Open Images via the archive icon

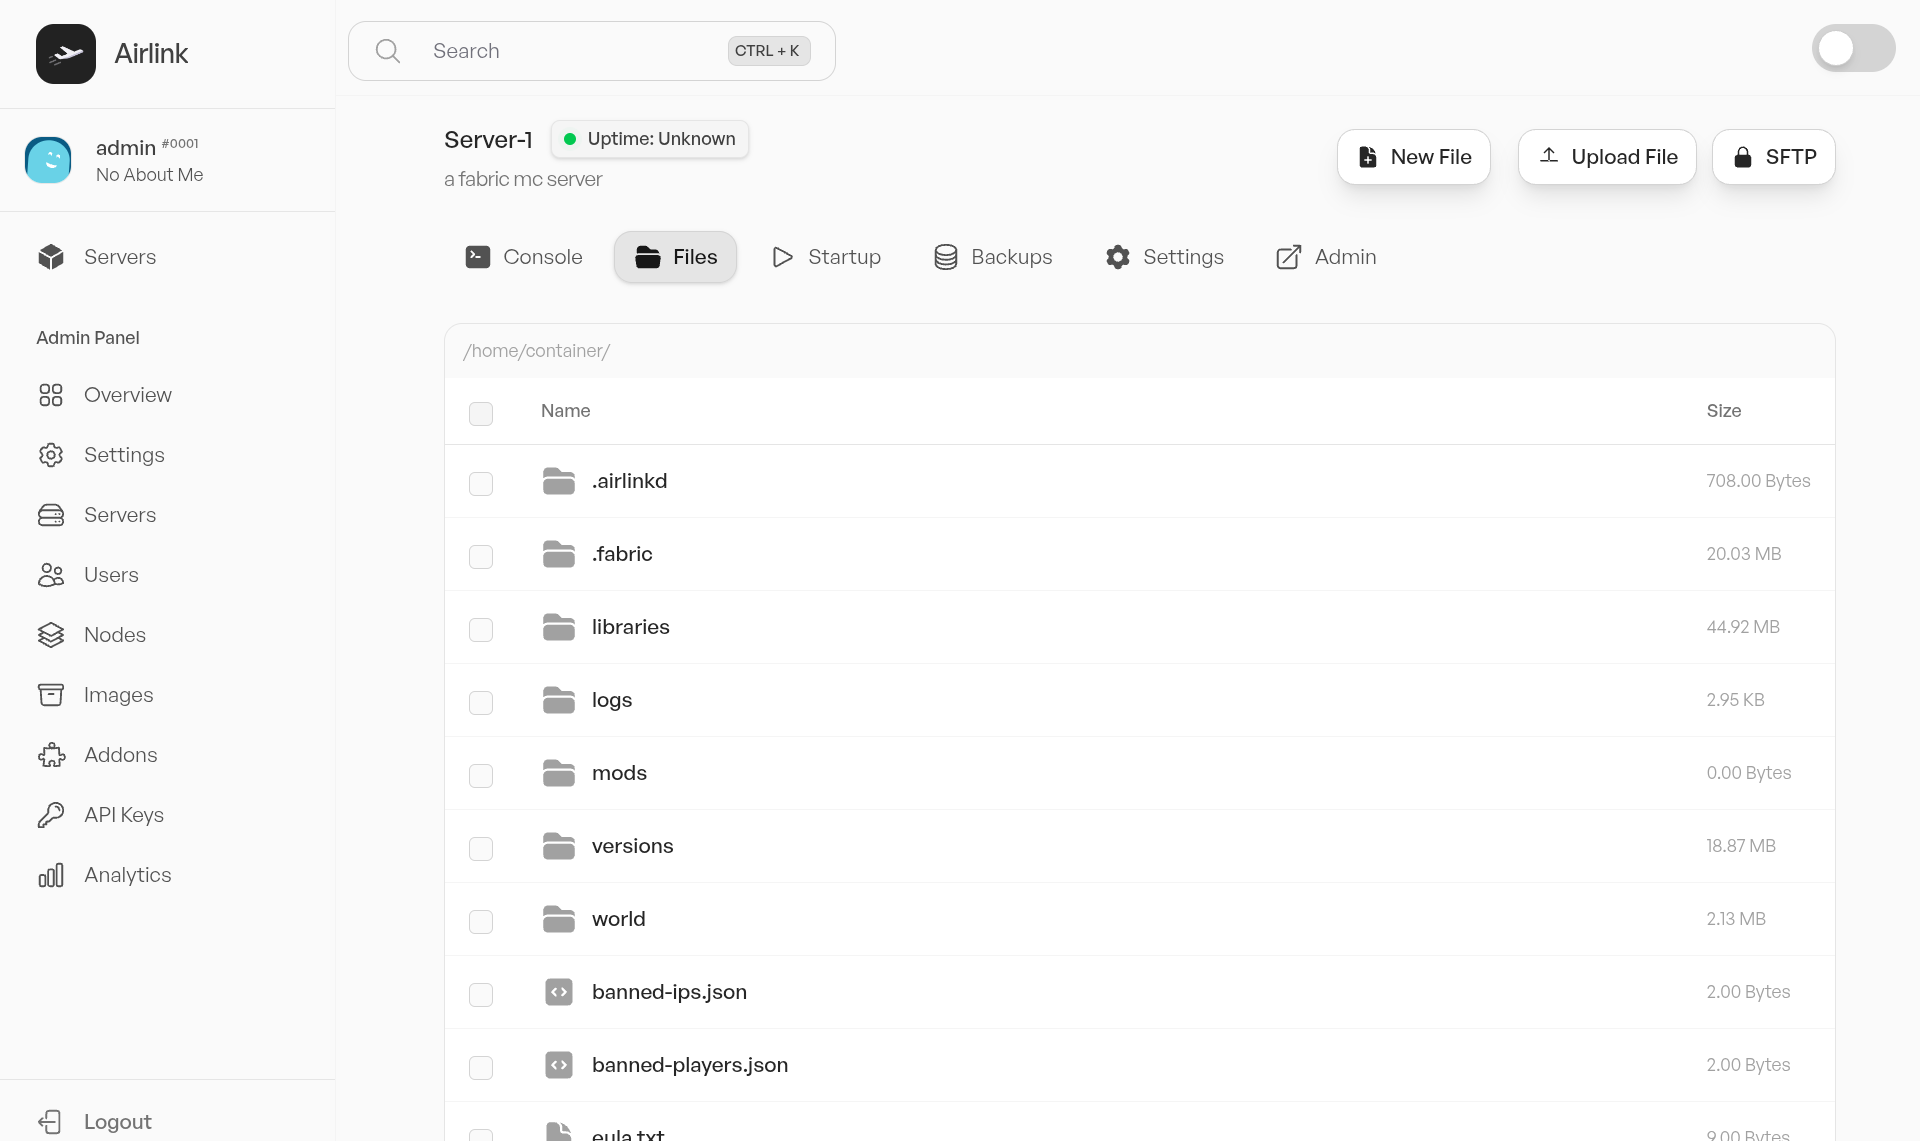[x=51, y=695]
